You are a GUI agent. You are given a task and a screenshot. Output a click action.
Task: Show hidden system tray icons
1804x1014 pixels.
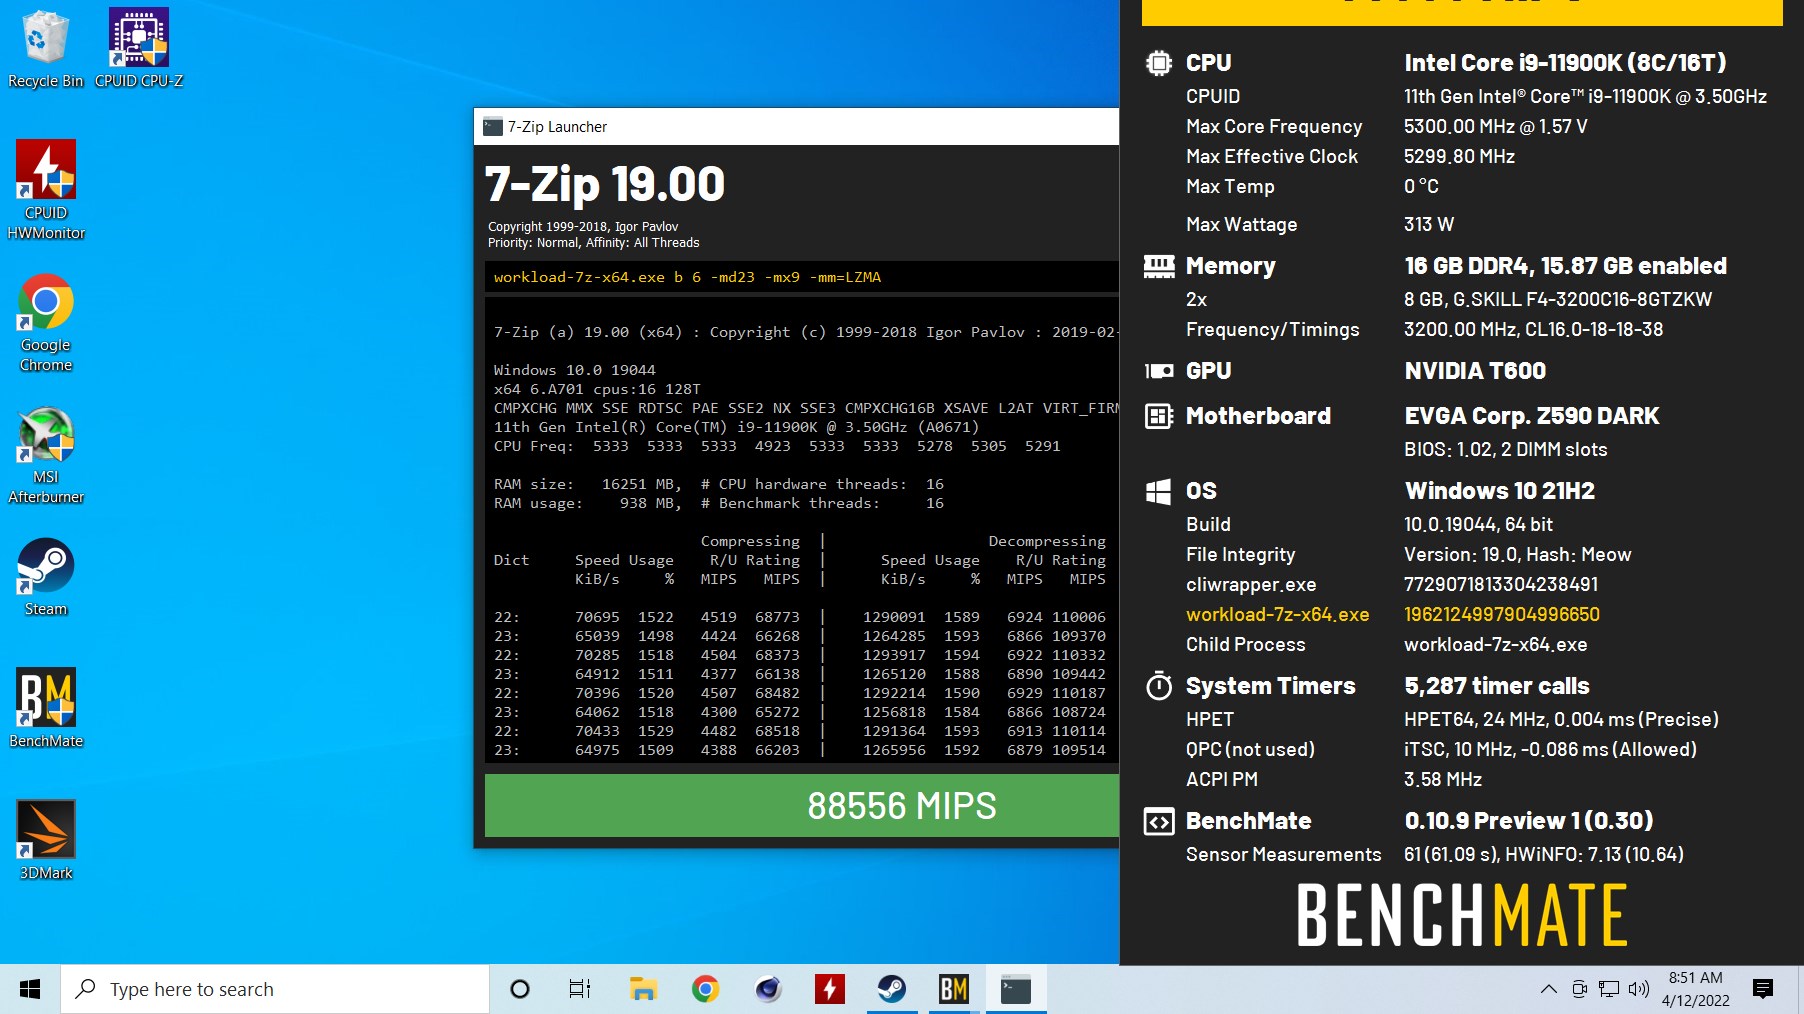[x=1549, y=989]
